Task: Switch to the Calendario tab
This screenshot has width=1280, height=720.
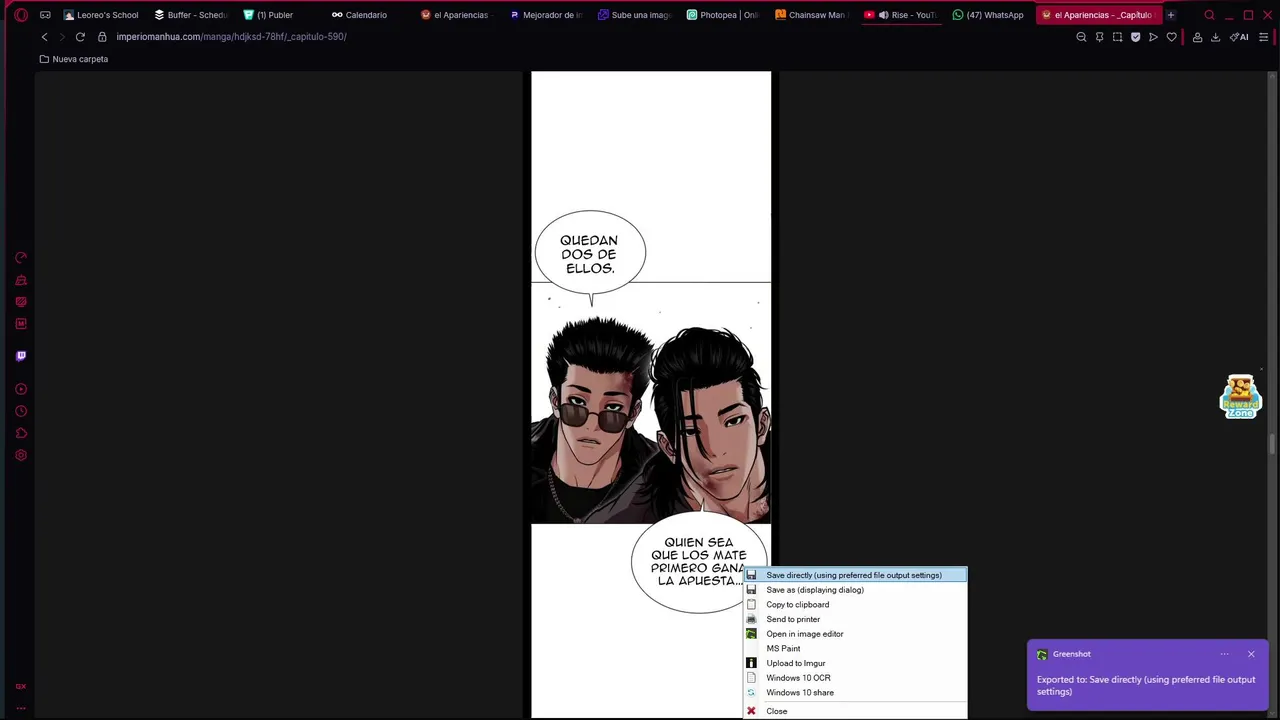Action: (359, 15)
